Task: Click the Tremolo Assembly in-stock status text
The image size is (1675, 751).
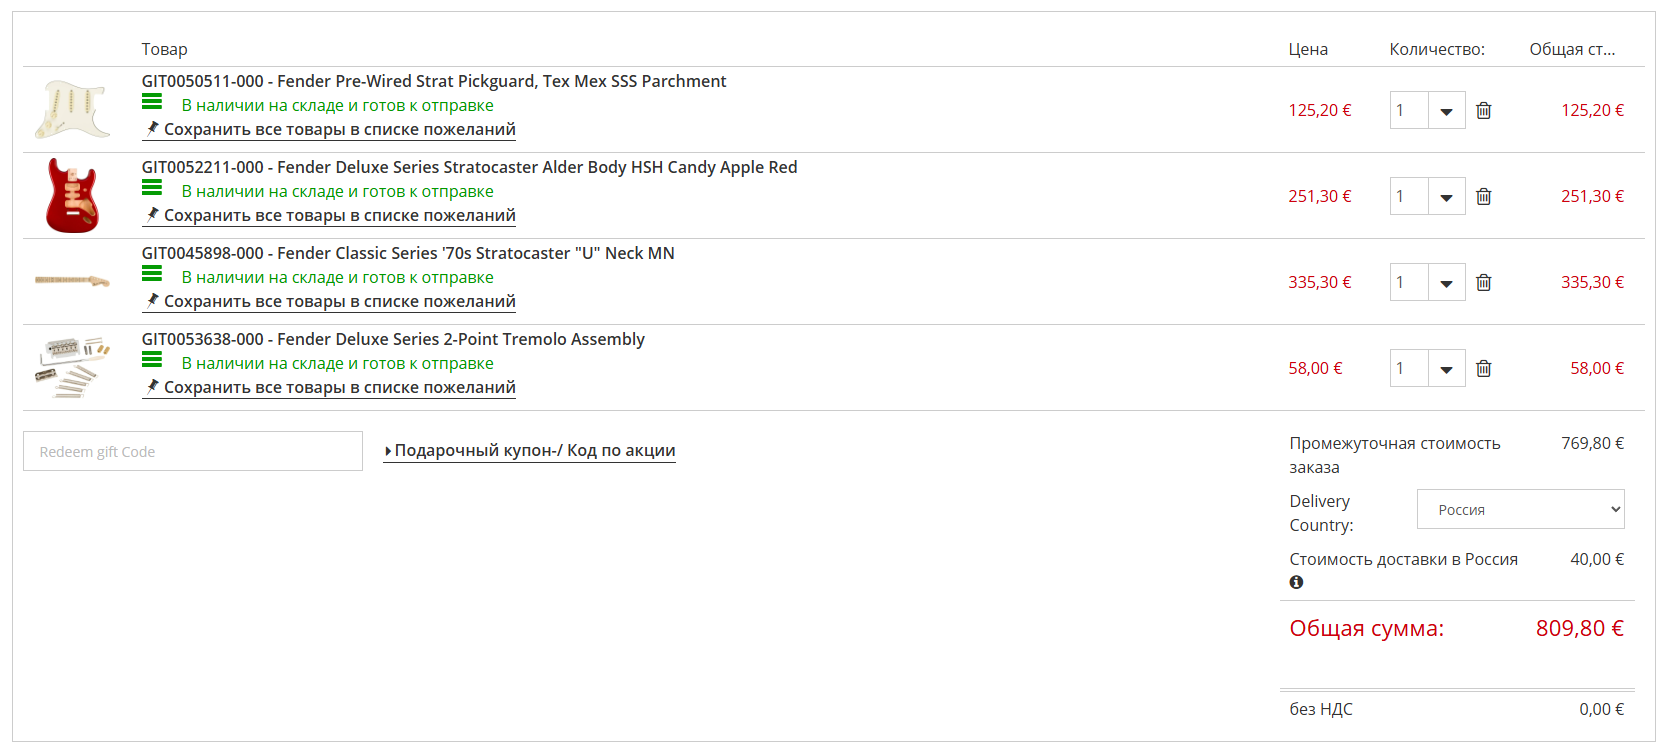Action: pos(337,363)
